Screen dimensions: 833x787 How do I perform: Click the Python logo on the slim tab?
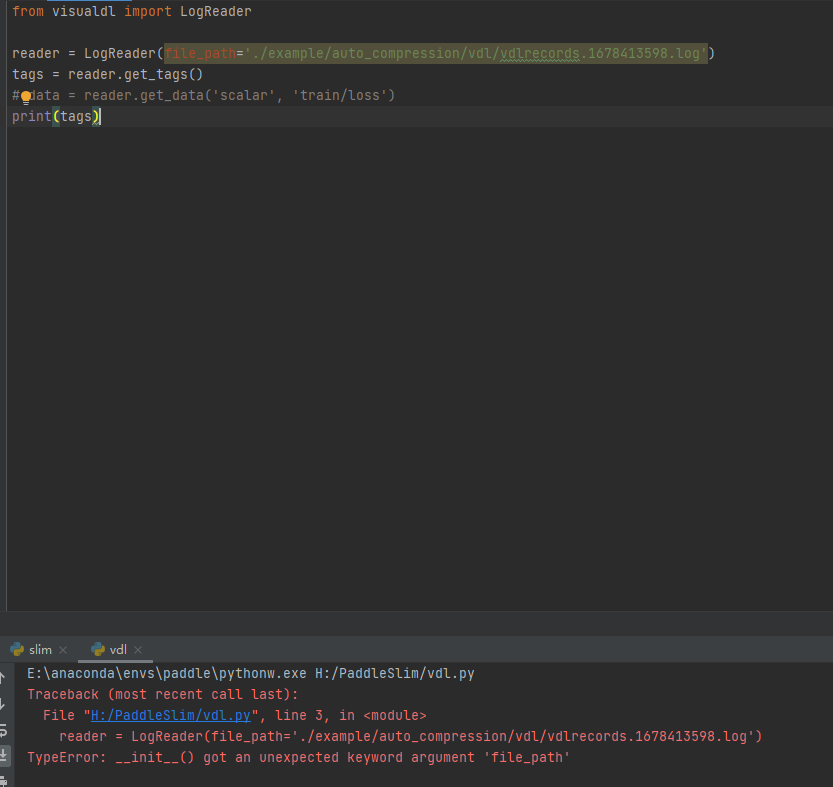click(x=18, y=648)
